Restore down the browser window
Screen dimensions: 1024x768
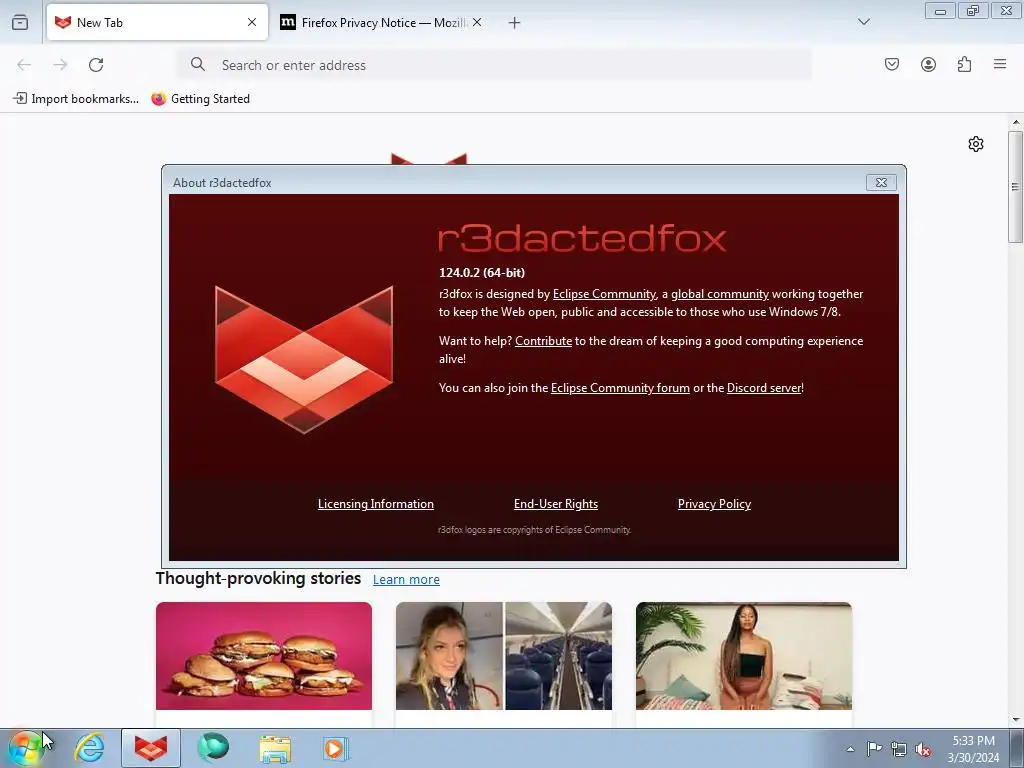973,10
